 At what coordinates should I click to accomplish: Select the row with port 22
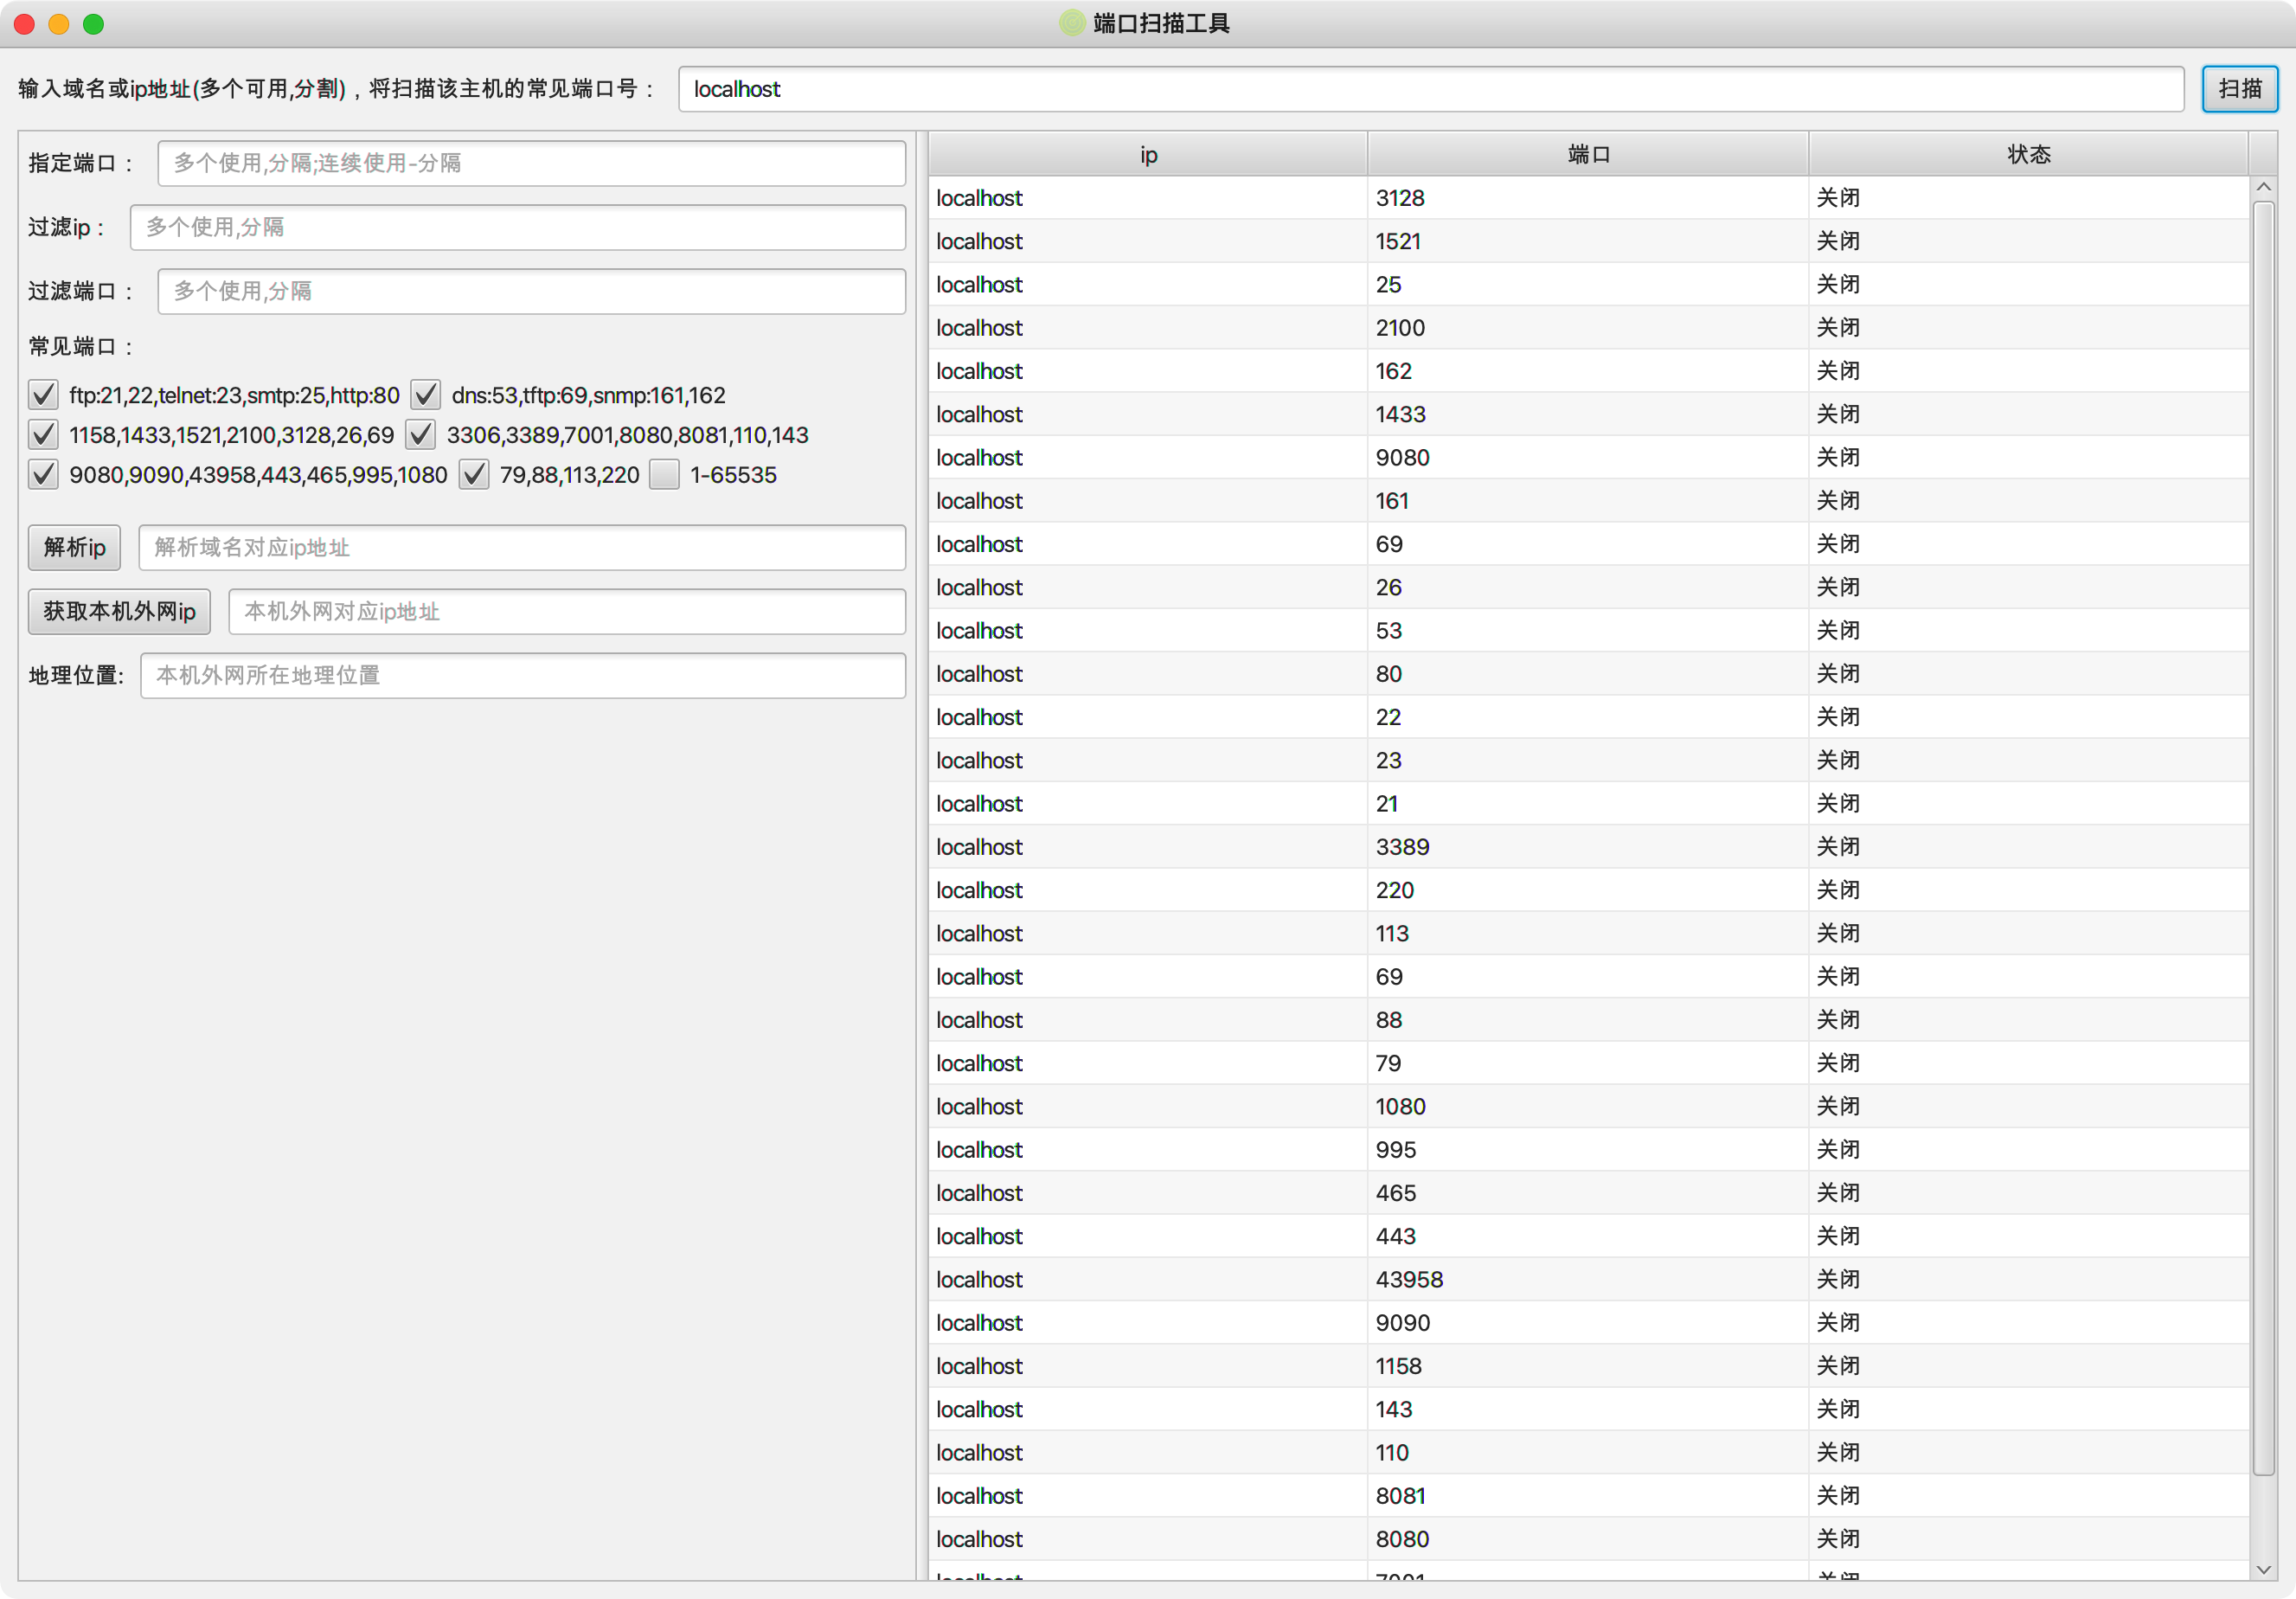click(1588, 717)
